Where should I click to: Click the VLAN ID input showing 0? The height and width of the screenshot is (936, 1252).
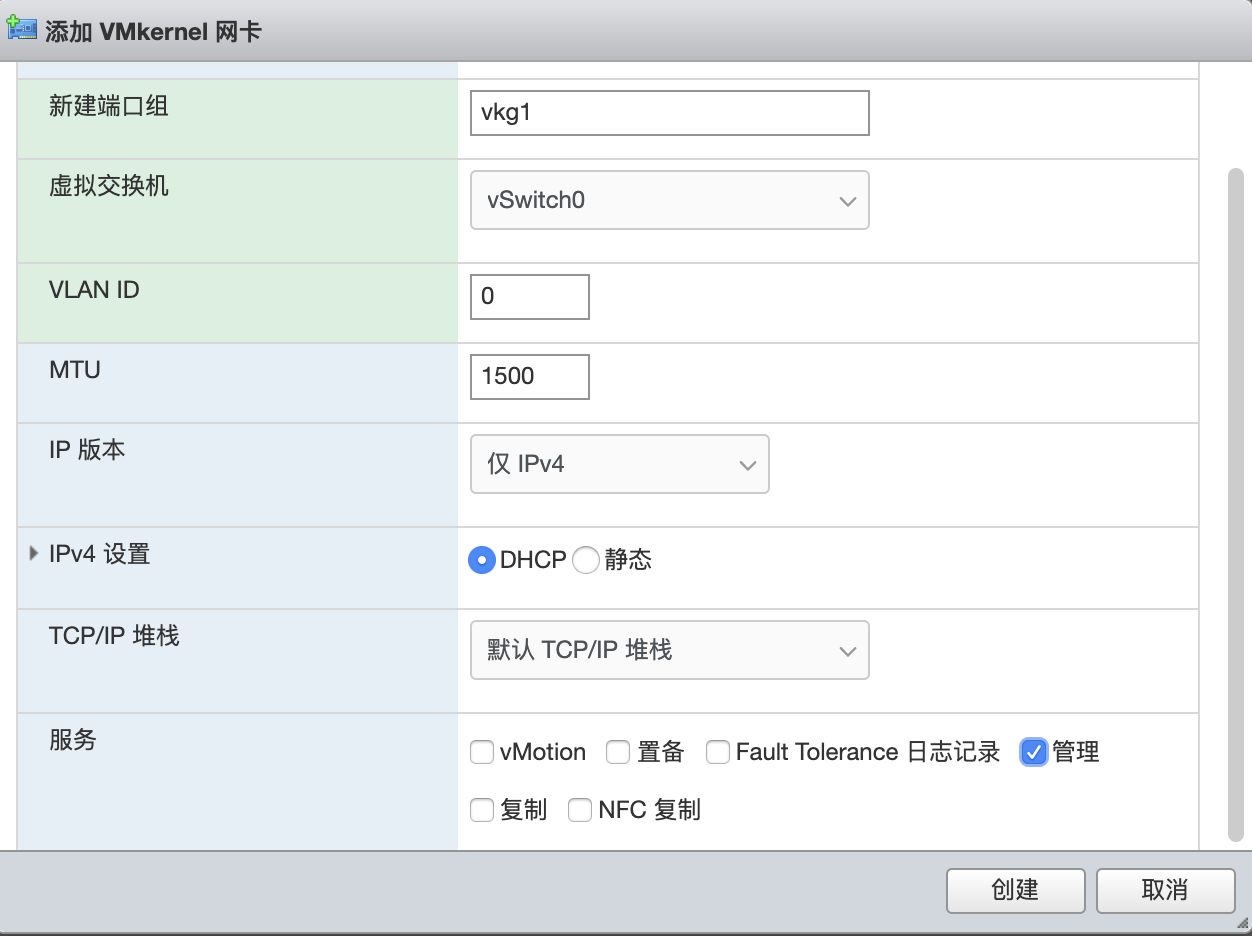click(529, 297)
